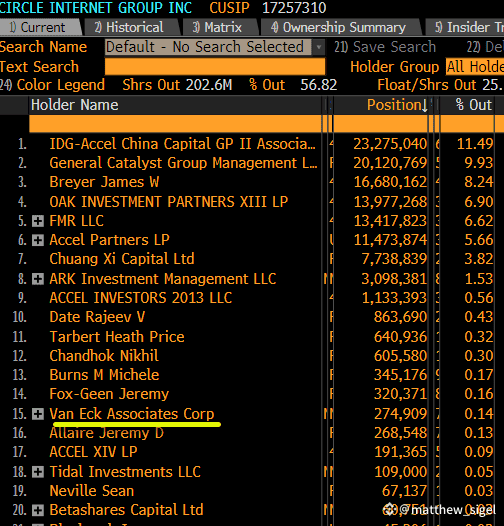
Task: Click position value 13,977,268
Action: (x=390, y=202)
